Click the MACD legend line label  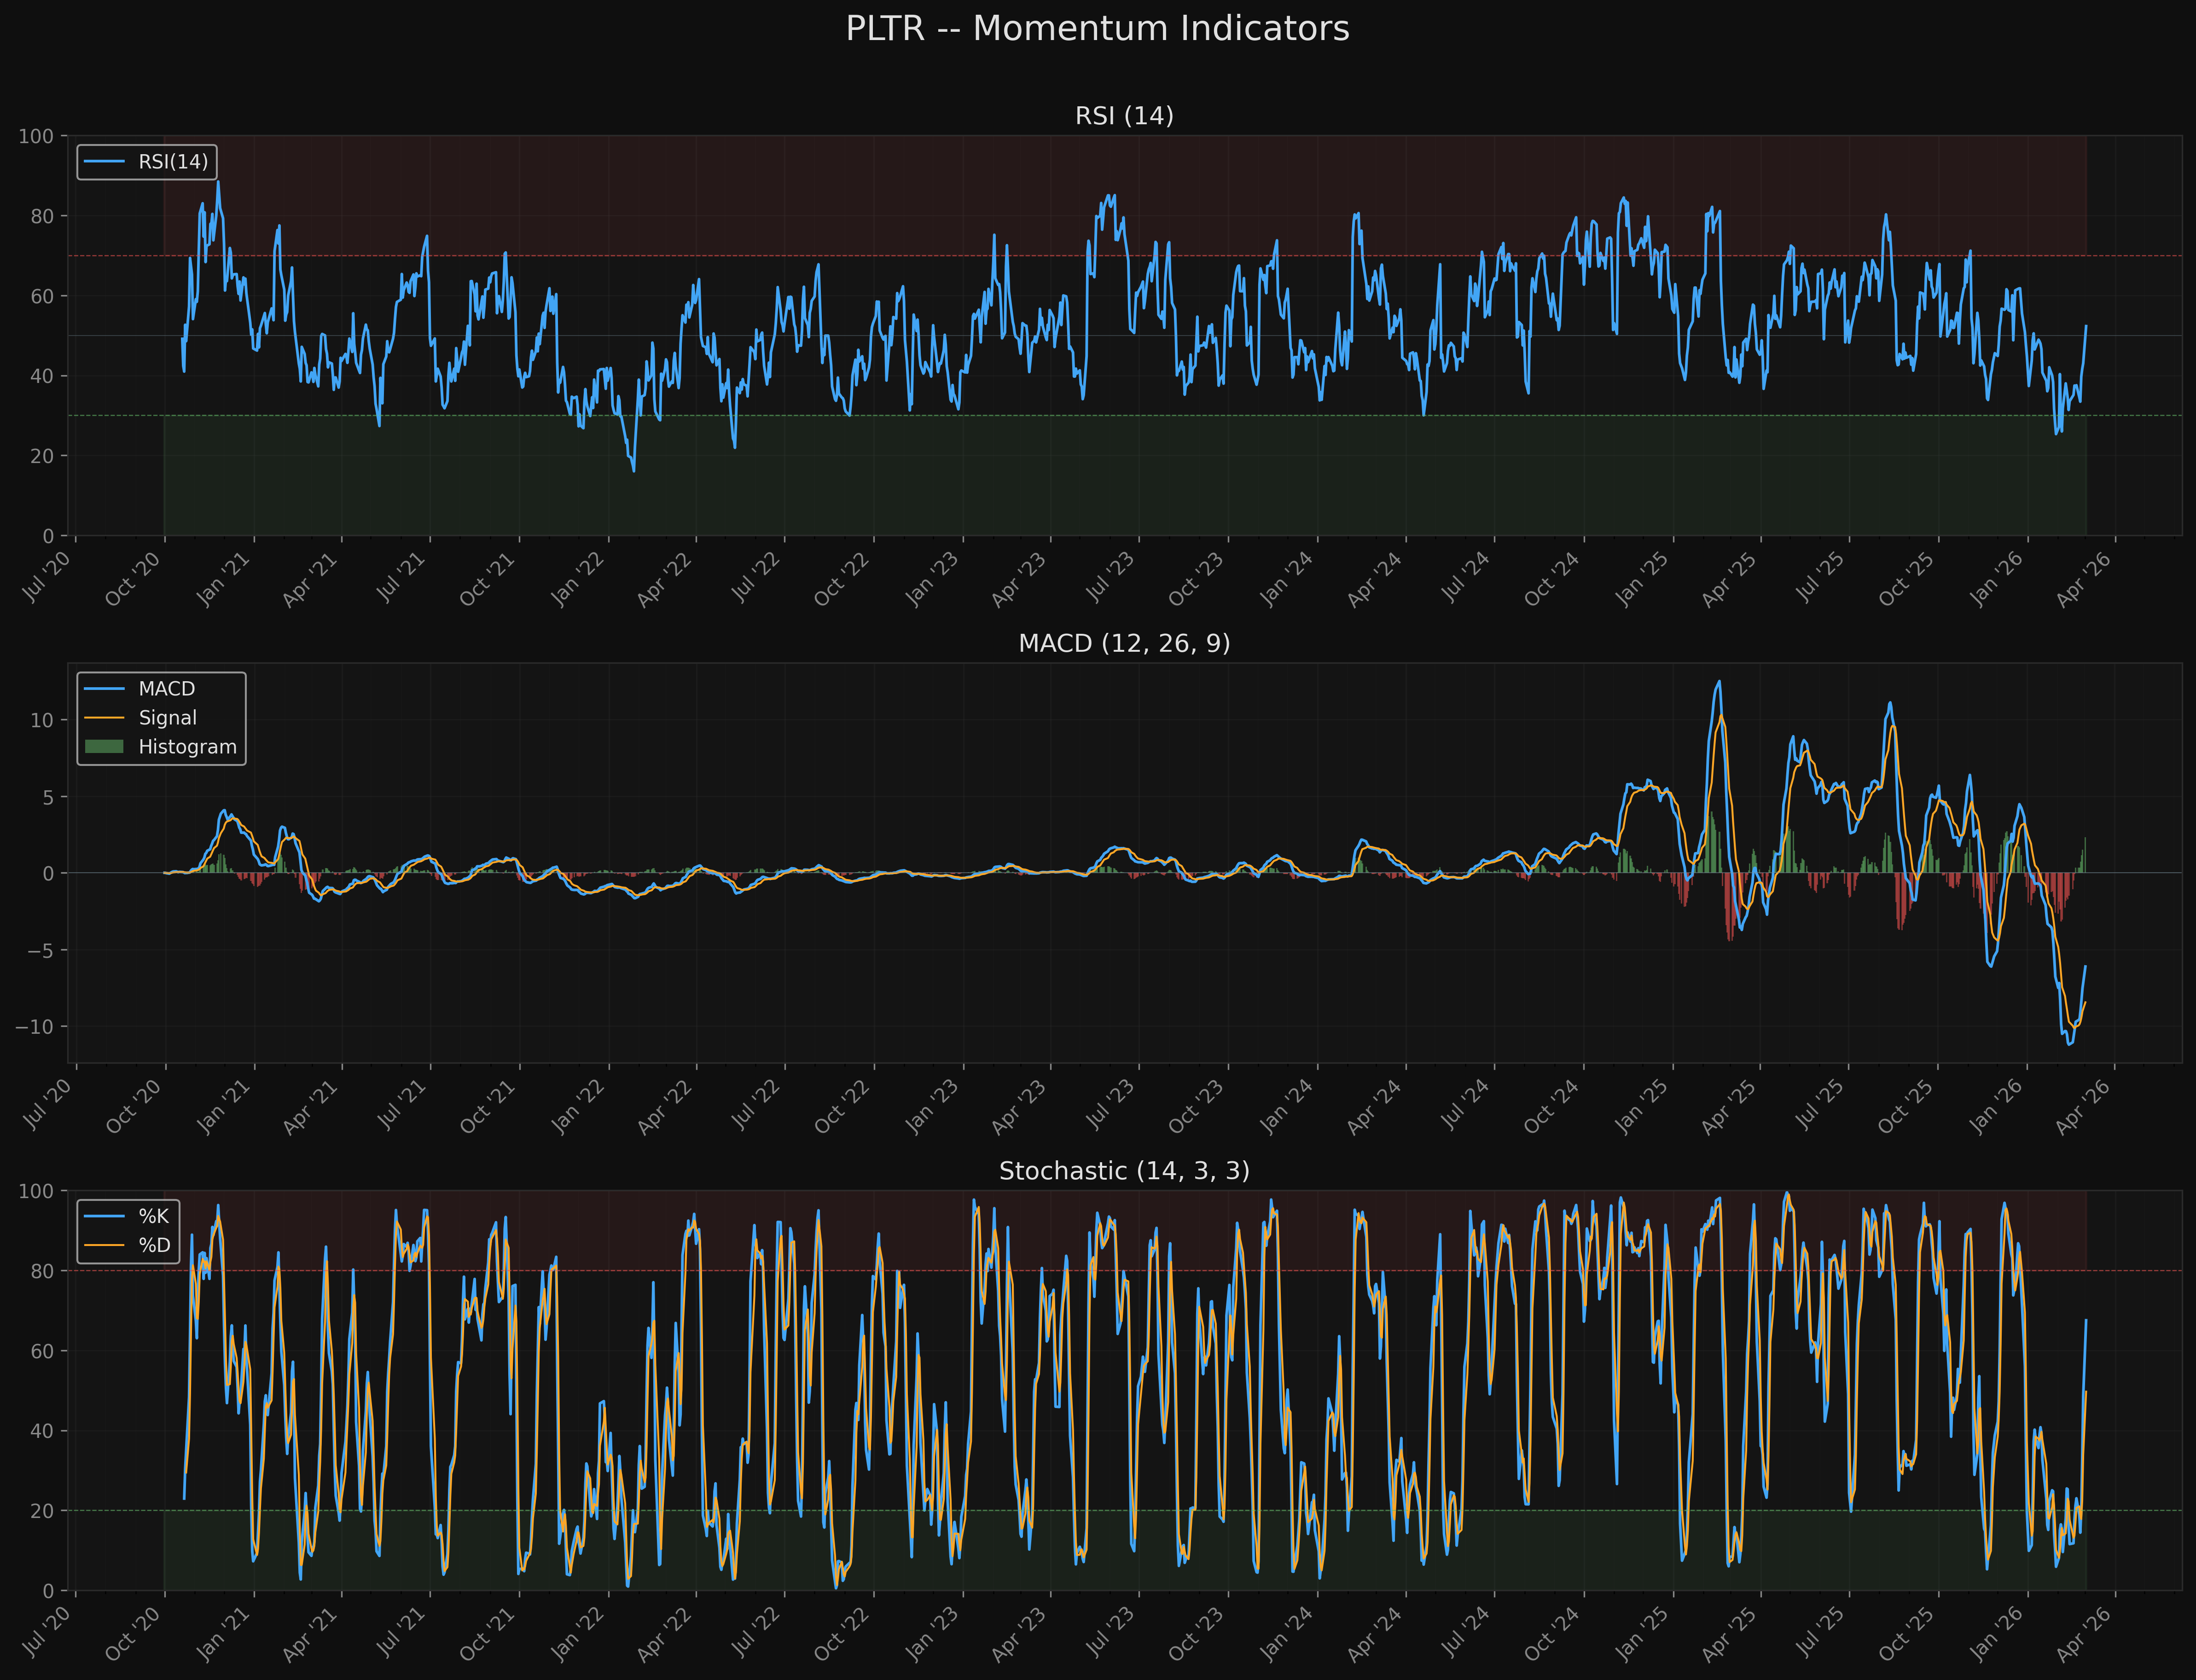click(166, 689)
